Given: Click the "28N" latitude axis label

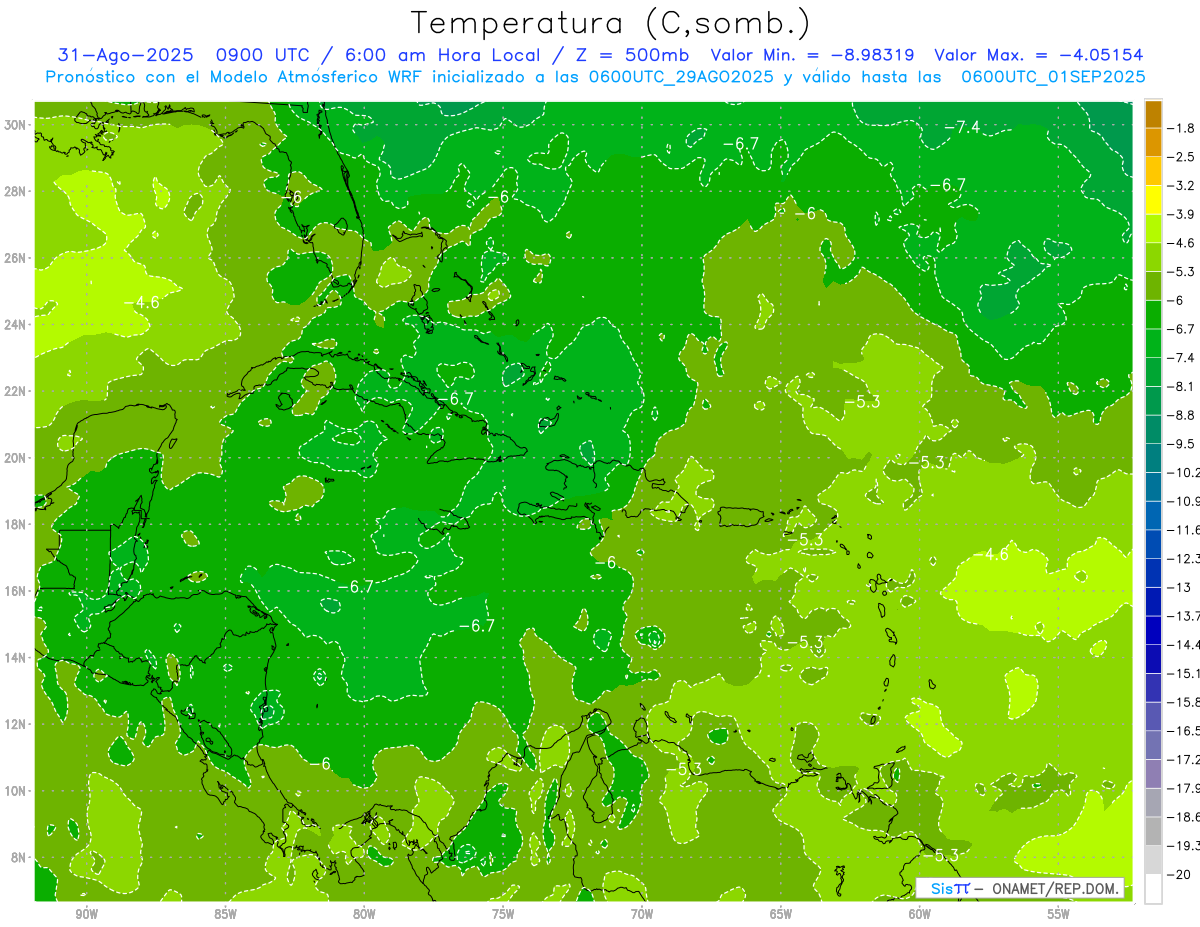Looking at the screenshot, I should [15, 191].
